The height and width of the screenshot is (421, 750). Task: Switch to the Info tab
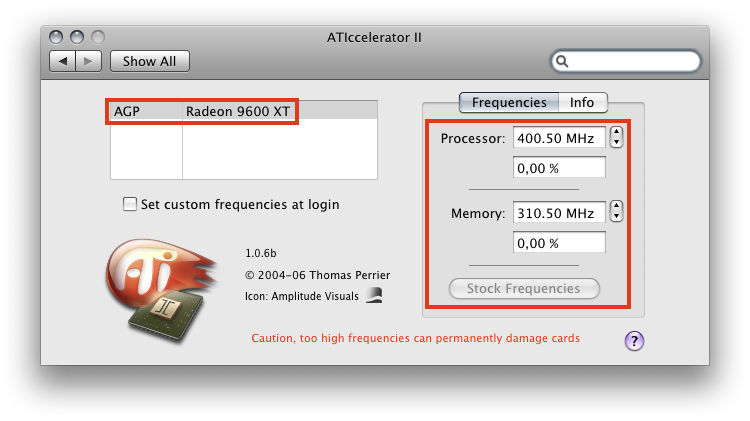click(x=582, y=102)
